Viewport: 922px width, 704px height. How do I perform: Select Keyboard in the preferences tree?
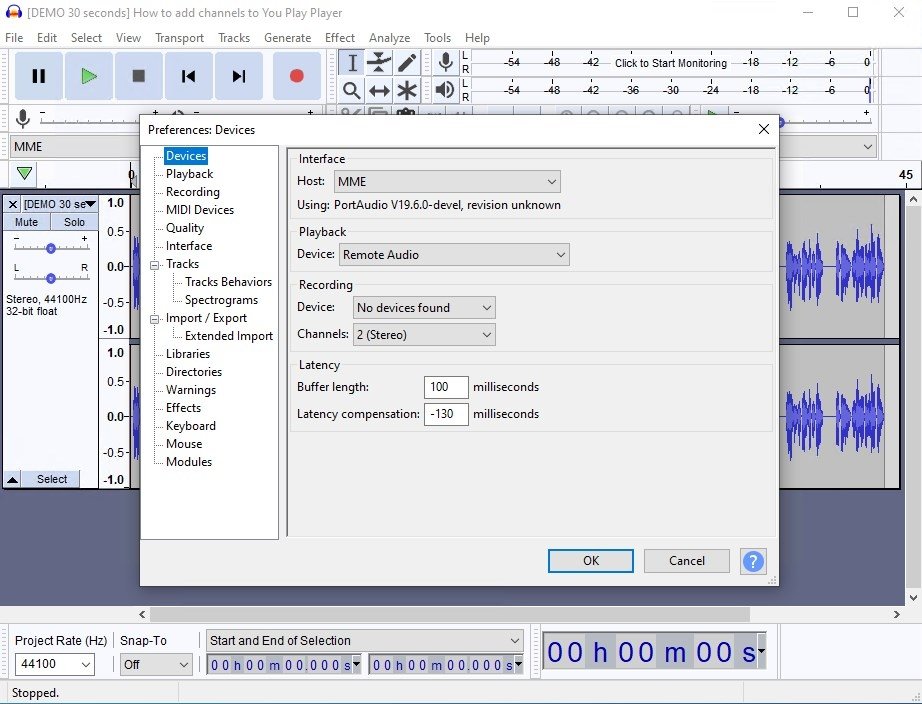(x=191, y=426)
